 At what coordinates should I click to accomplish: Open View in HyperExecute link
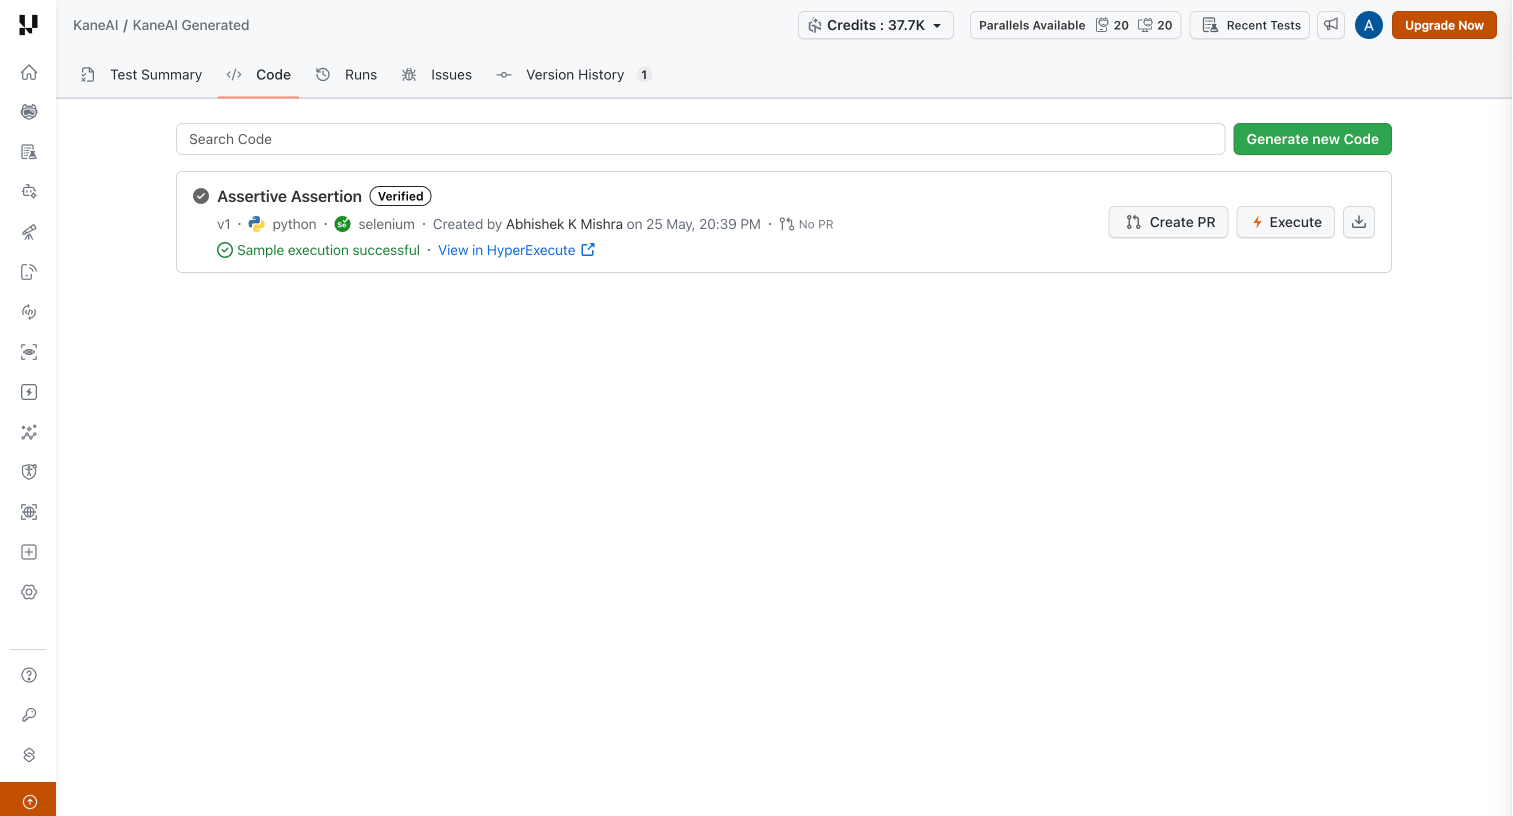(x=516, y=250)
